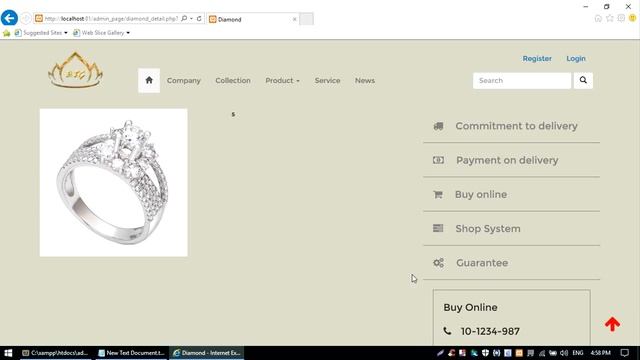Click Payment on delivery text
The width and height of the screenshot is (640, 360).
point(507,160)
